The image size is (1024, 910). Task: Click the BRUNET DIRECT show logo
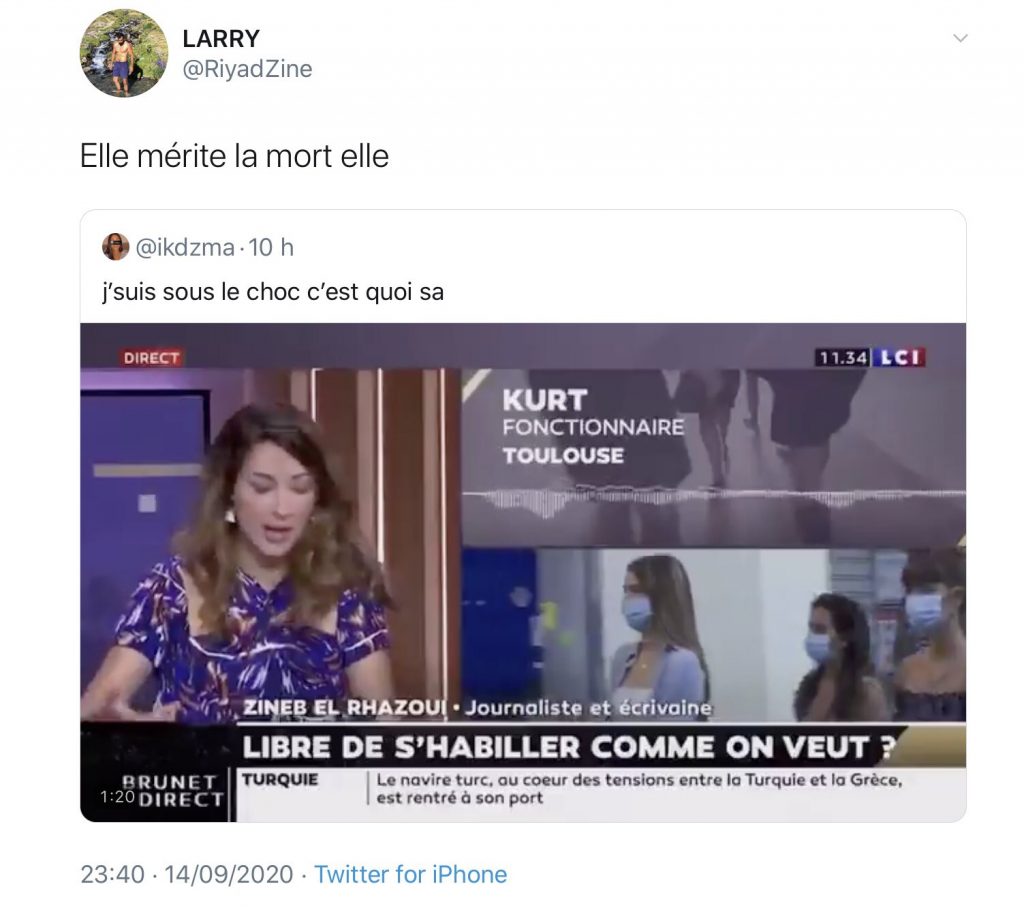point(172,790)
